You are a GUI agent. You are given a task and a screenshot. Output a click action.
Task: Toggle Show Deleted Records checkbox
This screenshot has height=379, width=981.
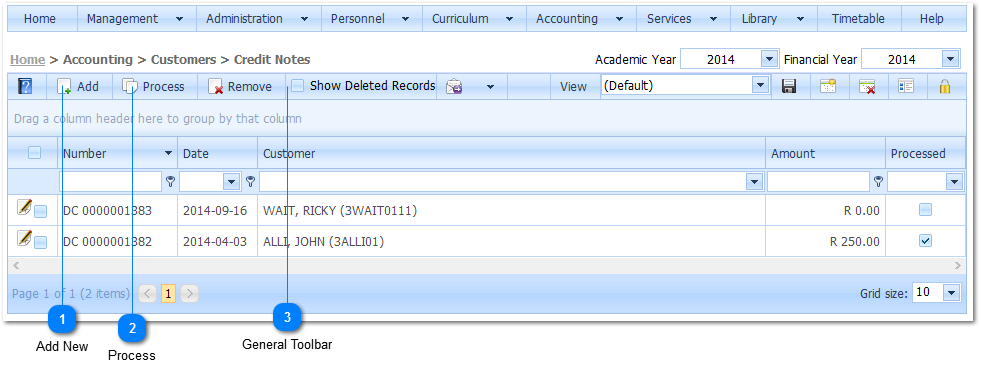(298, 86)
